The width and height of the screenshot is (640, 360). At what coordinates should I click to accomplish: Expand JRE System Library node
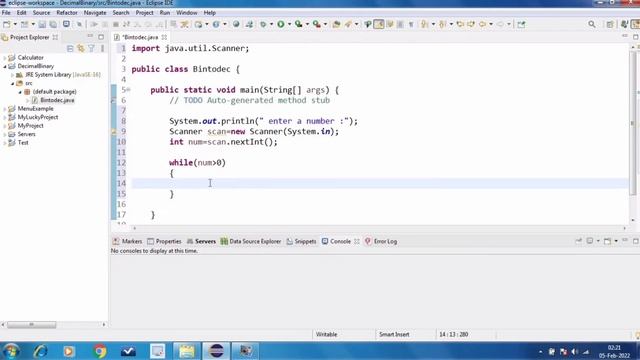(x=12, y=75)
